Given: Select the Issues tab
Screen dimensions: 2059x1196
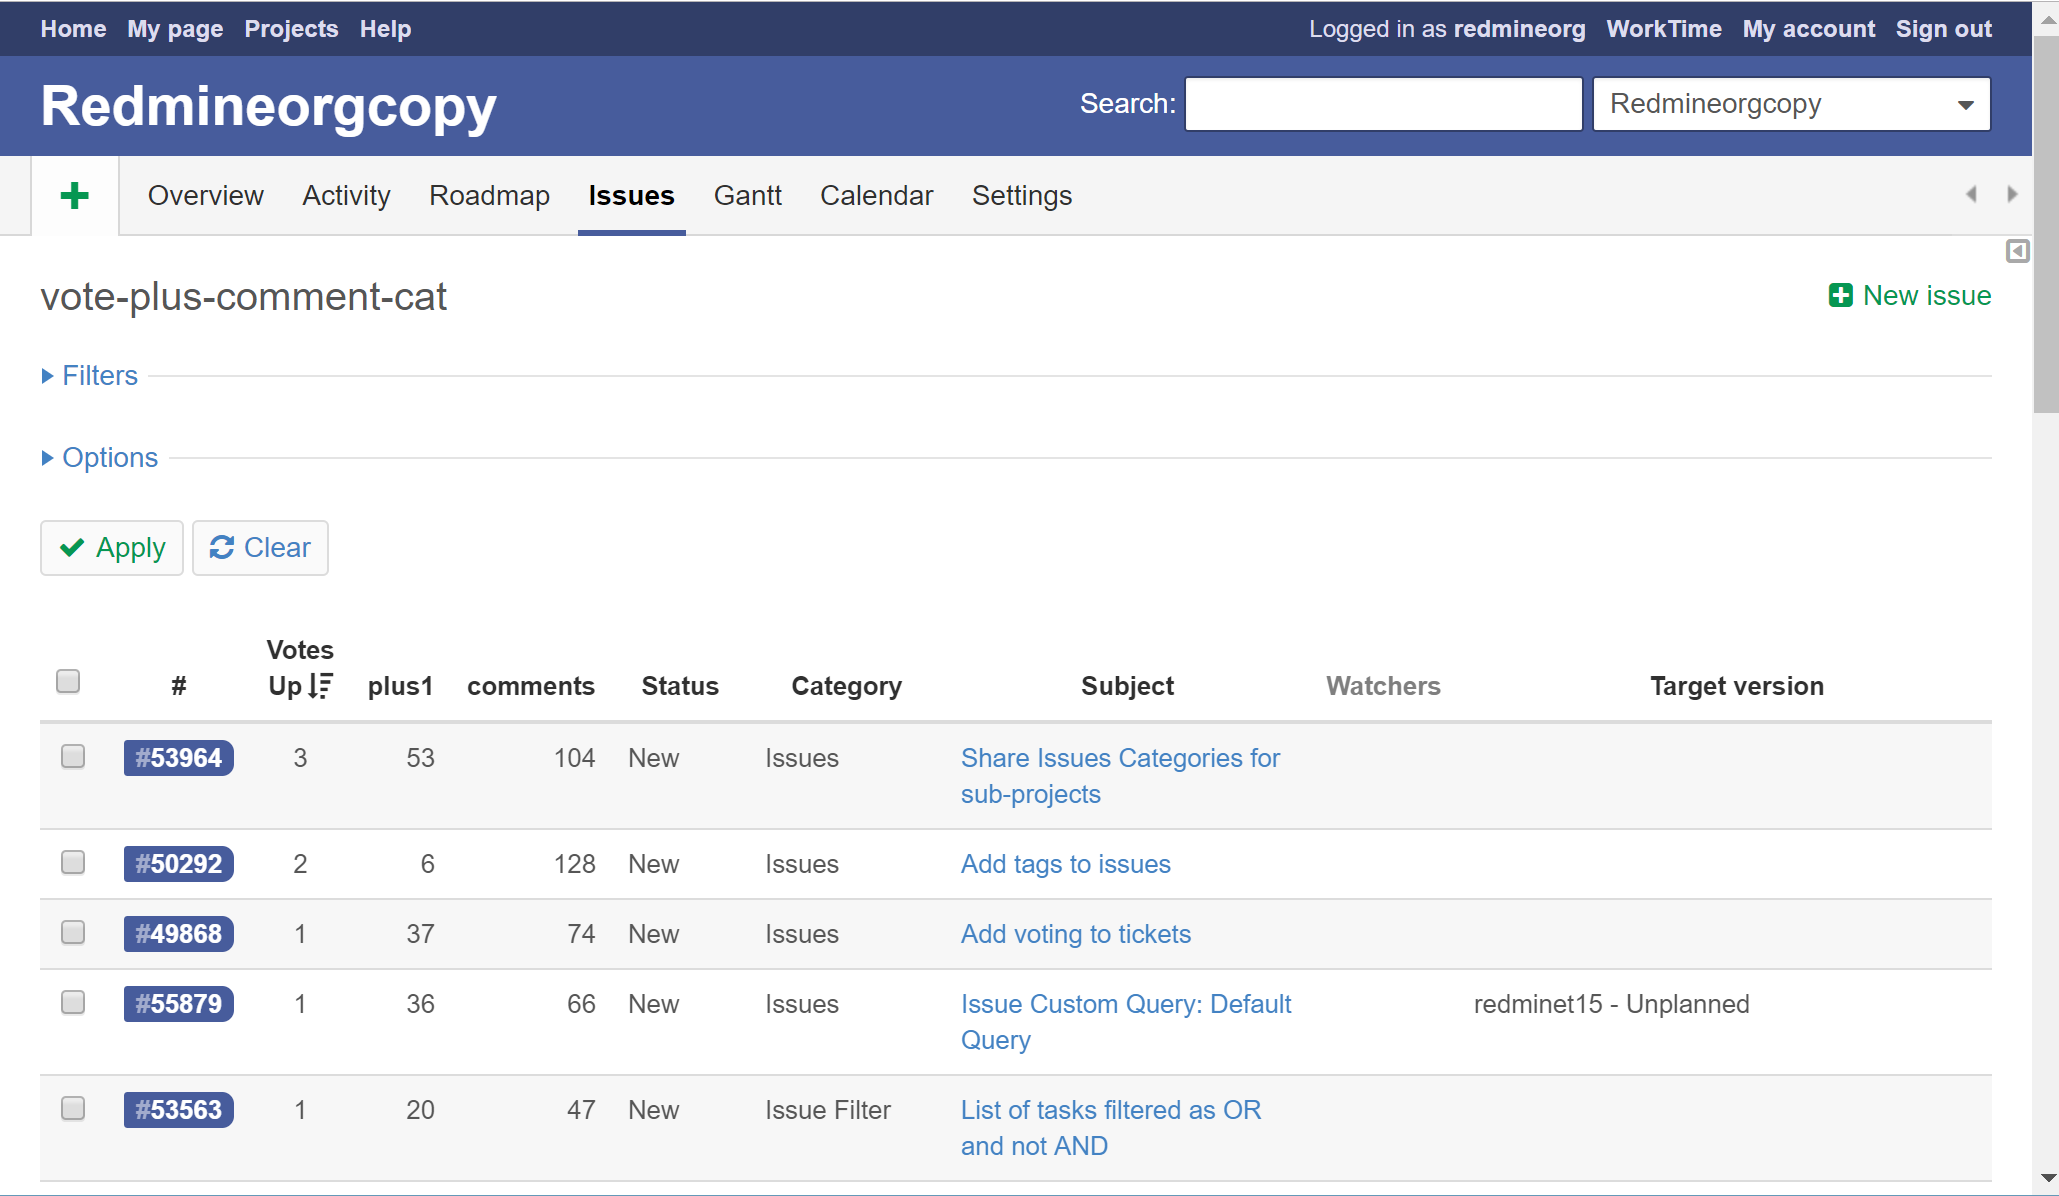Looking at the screenshot, I should point(631,195).
